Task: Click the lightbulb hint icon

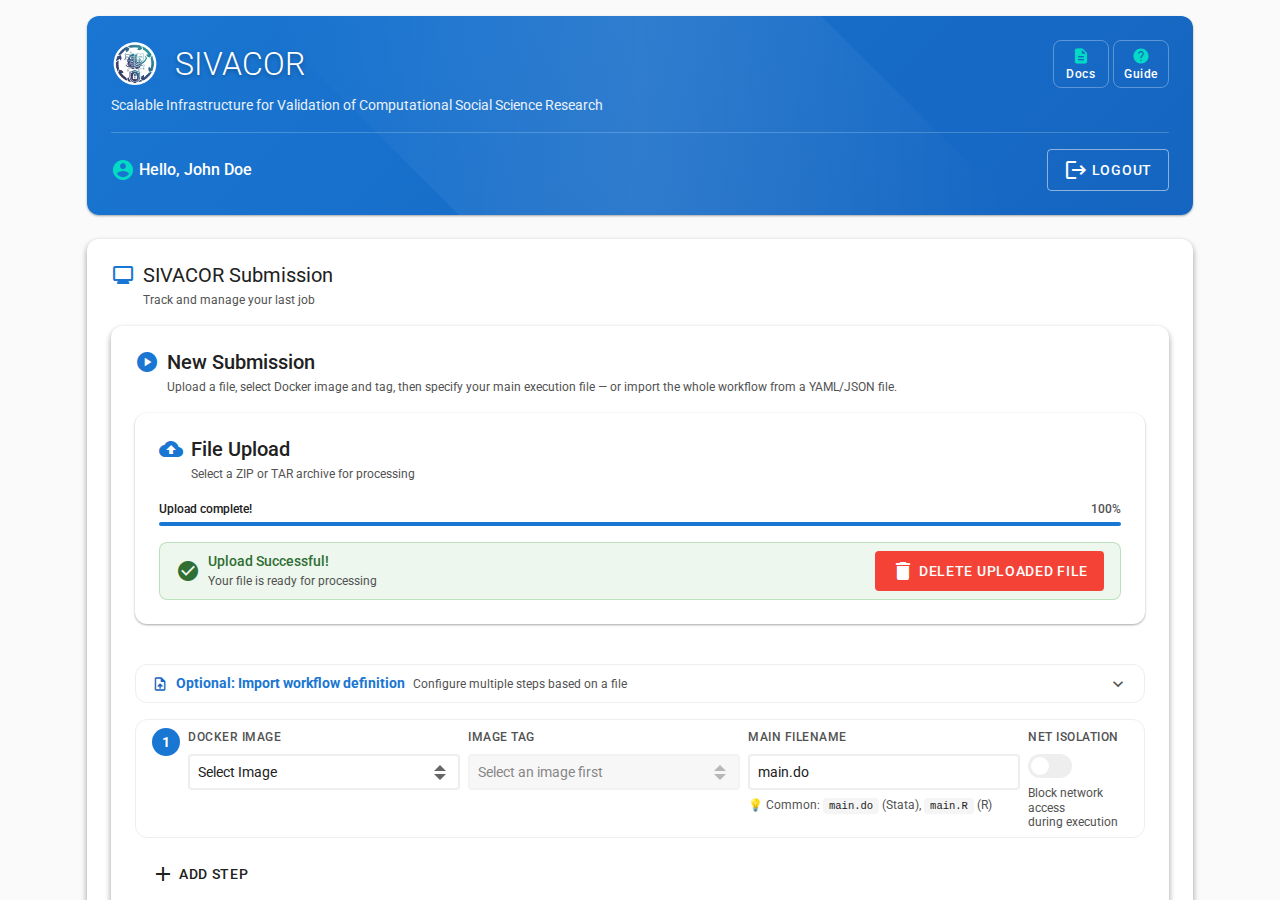Action: (755, 805)
